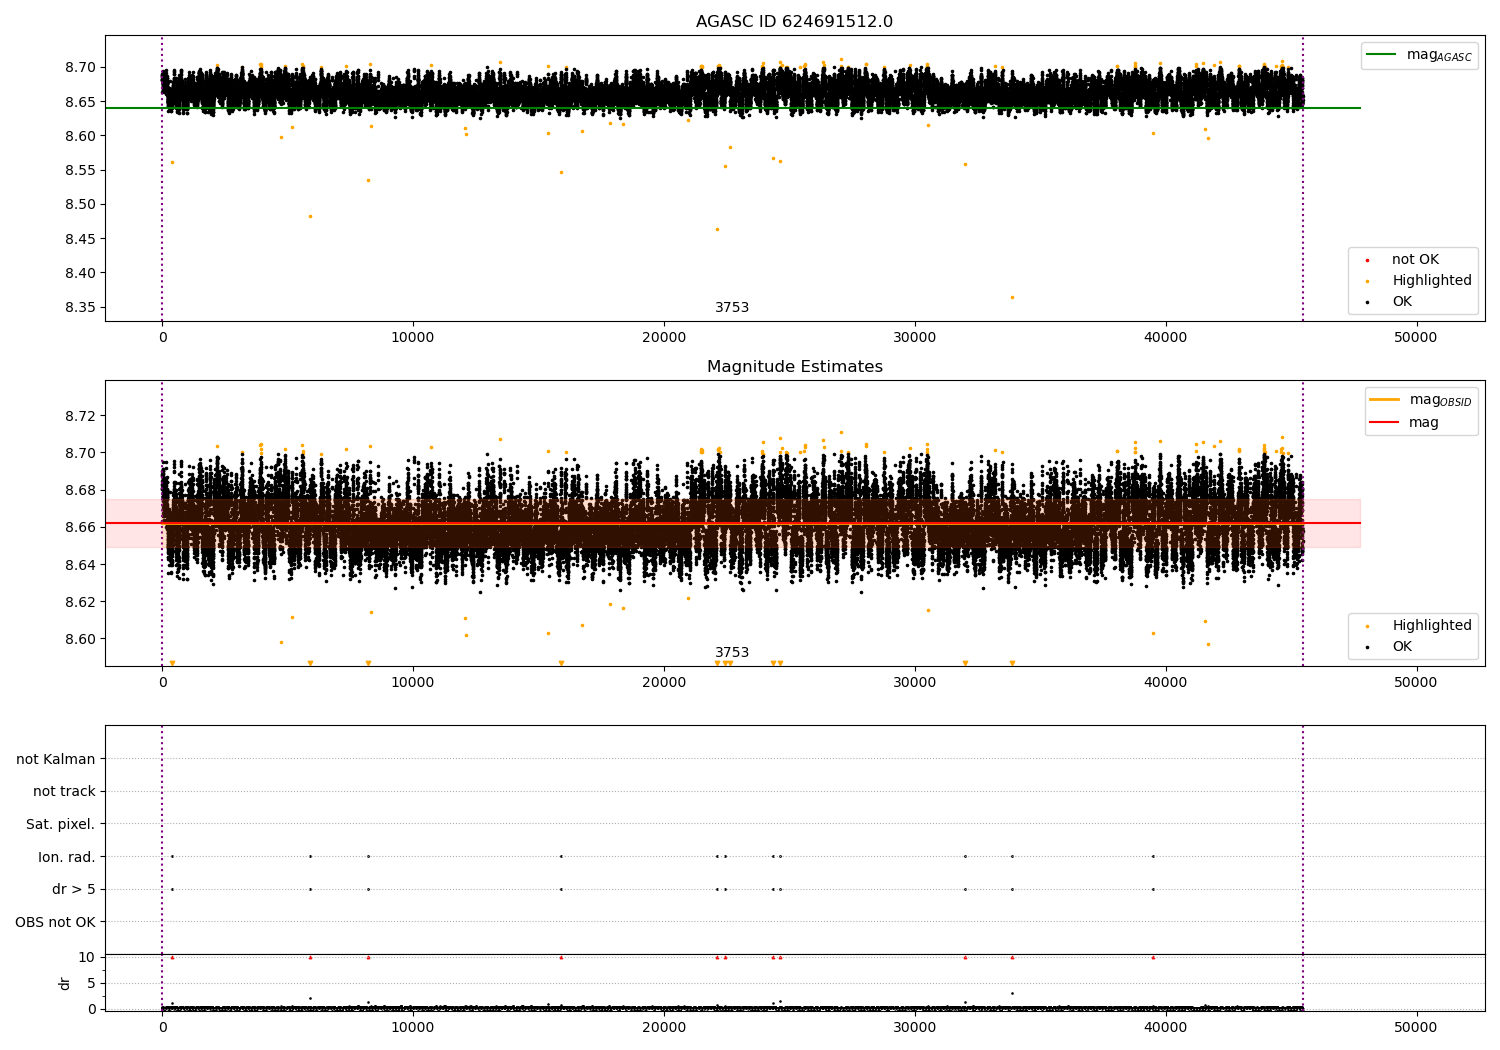Click the 'not track' row label

click(x=64, y=791)
